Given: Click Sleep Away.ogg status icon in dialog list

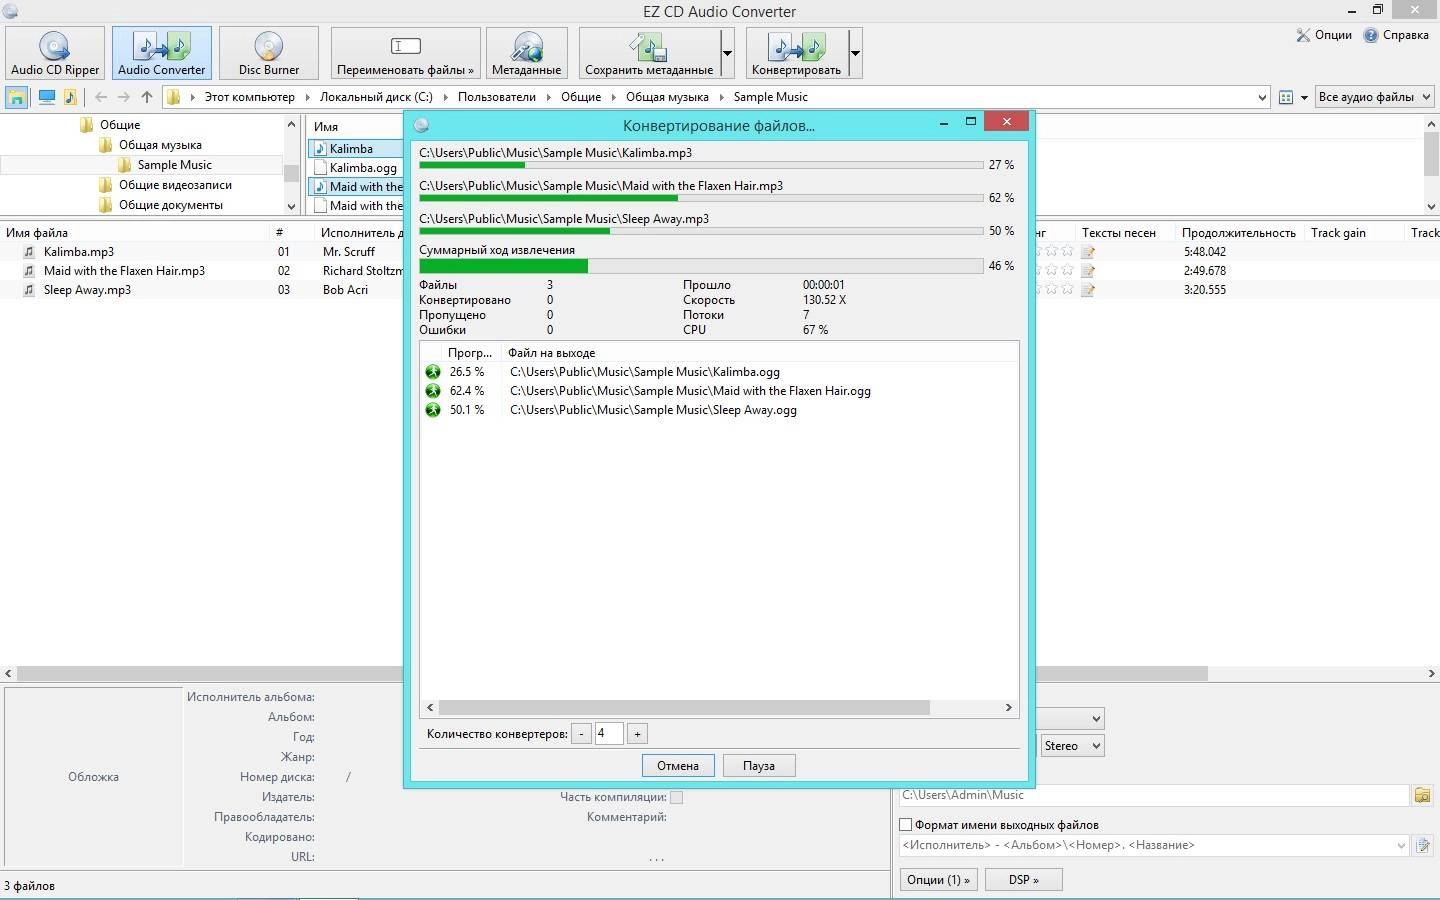Looking at the screenshot, I should (x=433, y=410).
